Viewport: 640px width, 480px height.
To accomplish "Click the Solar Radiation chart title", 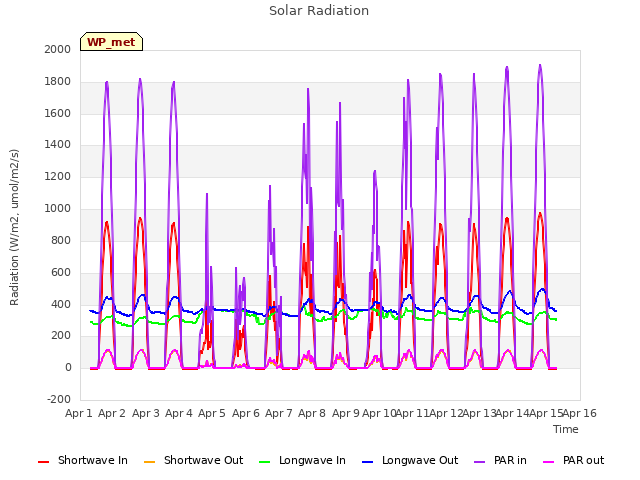I will (319, 11).
